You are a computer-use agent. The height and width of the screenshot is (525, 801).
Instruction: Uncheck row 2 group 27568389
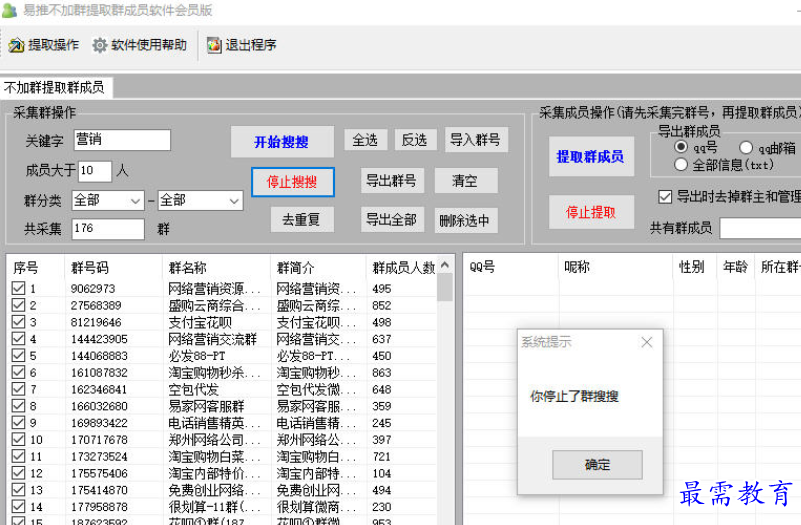[x=18, y=305]
